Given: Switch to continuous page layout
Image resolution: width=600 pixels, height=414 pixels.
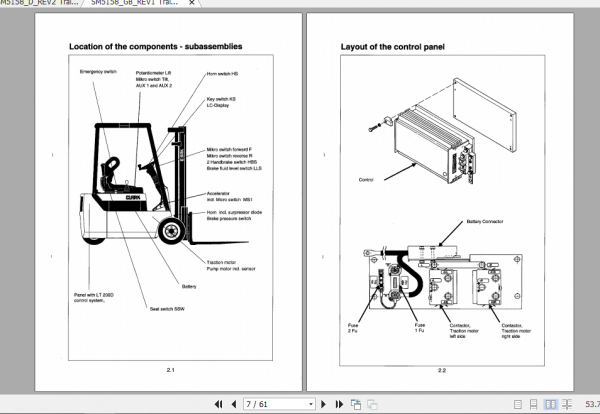Looking at the screenshot, I should pos(533,404).
